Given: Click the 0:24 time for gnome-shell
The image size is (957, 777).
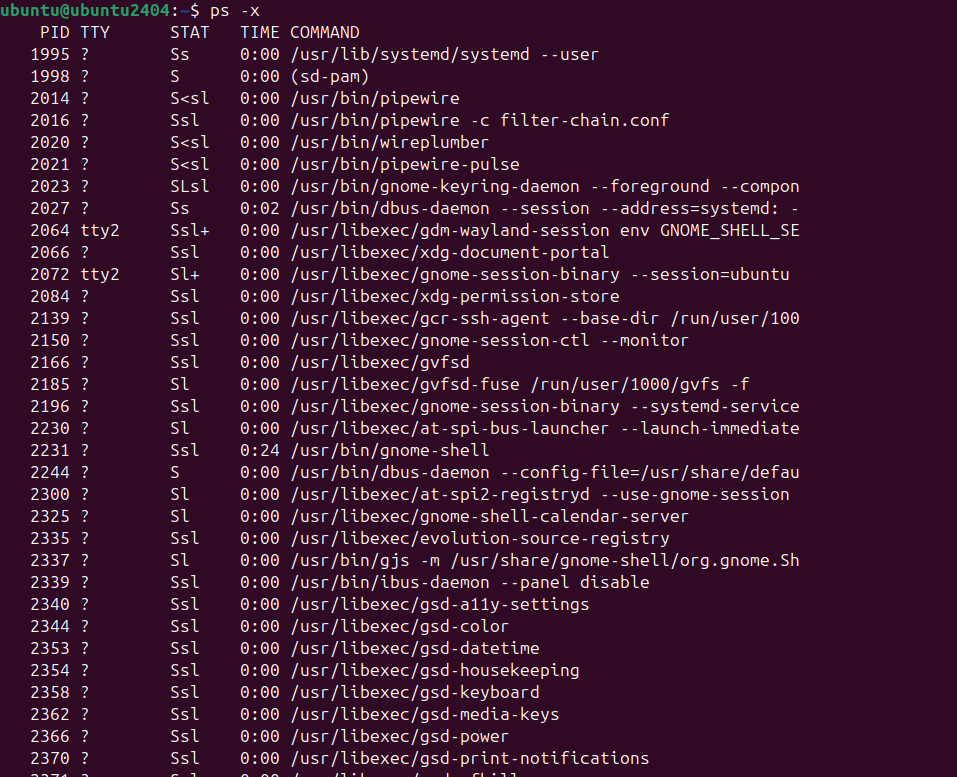Looking at the screenshot, I should point(260,450).
